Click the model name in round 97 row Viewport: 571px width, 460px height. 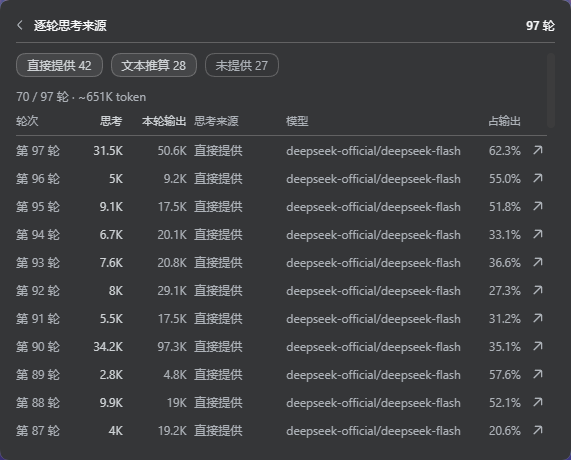(373, 151)
